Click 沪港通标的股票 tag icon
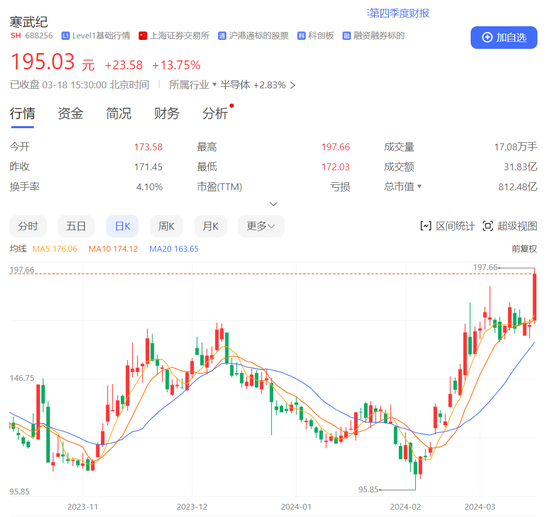 [222, 36]
